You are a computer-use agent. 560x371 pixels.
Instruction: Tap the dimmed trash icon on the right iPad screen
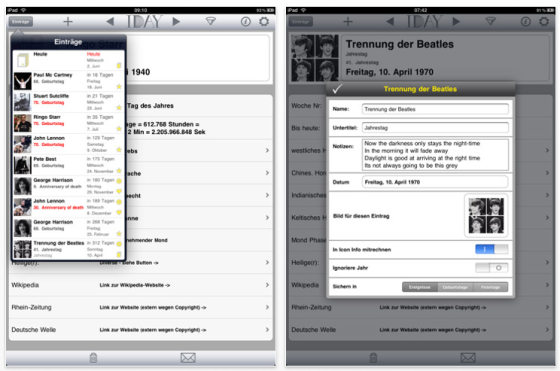point(373,357)
